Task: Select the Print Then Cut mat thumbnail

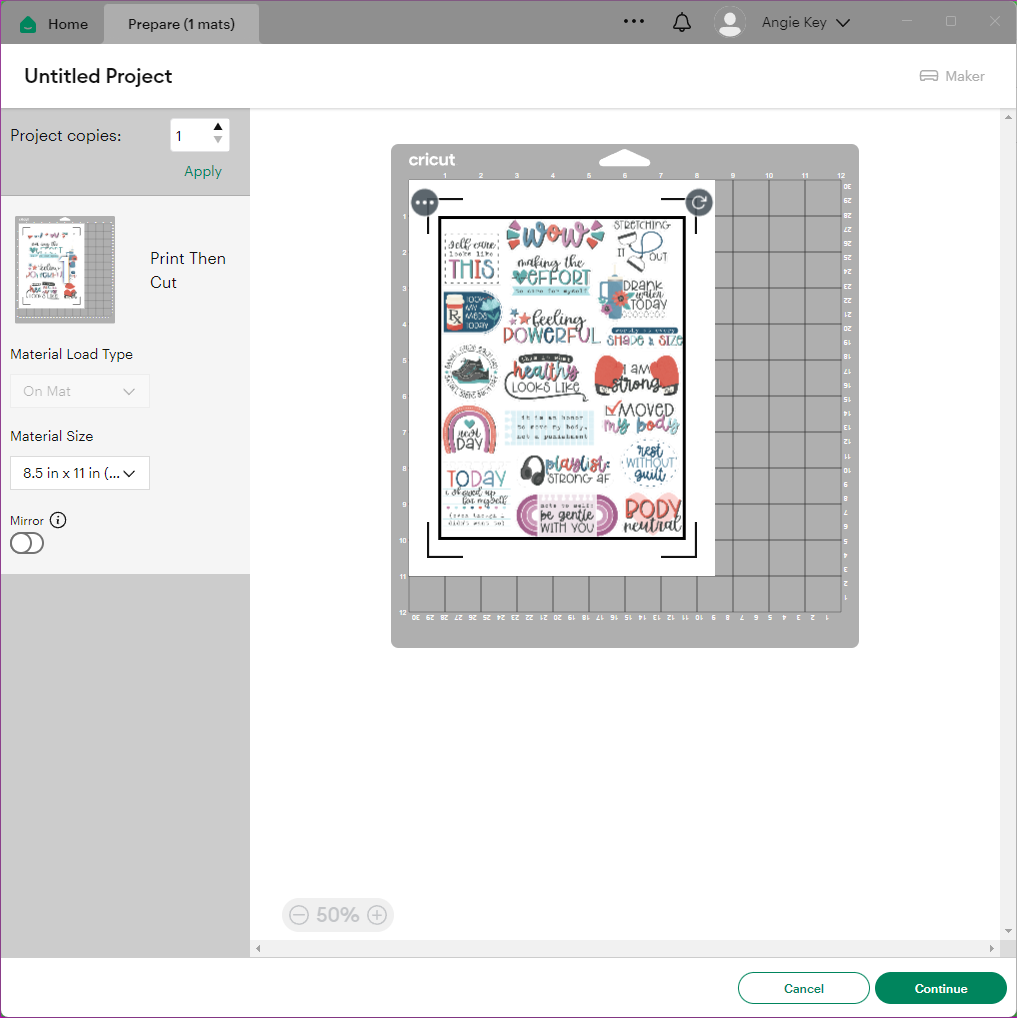Action: click(65, 270)
